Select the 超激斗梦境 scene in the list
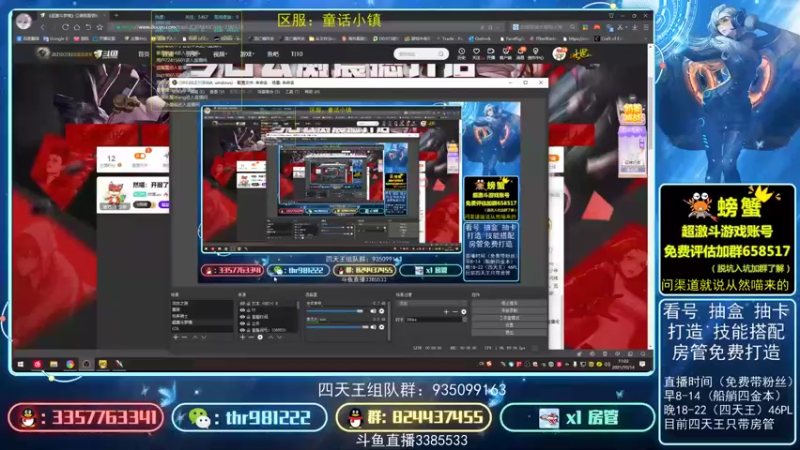 (201, 322)
